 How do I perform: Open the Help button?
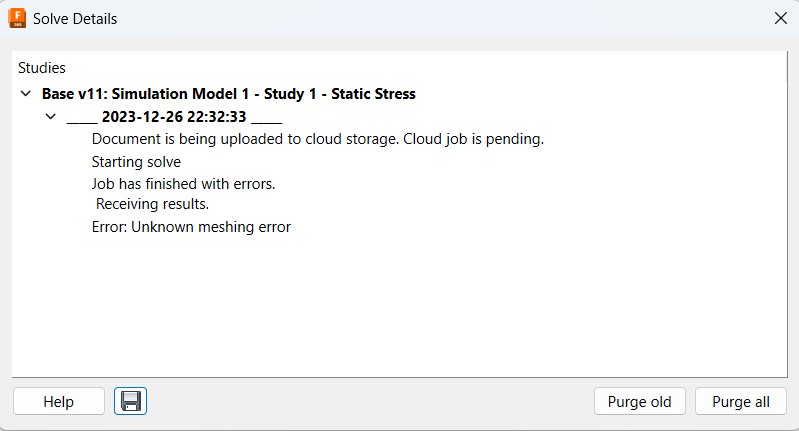[x=59, y=402]
